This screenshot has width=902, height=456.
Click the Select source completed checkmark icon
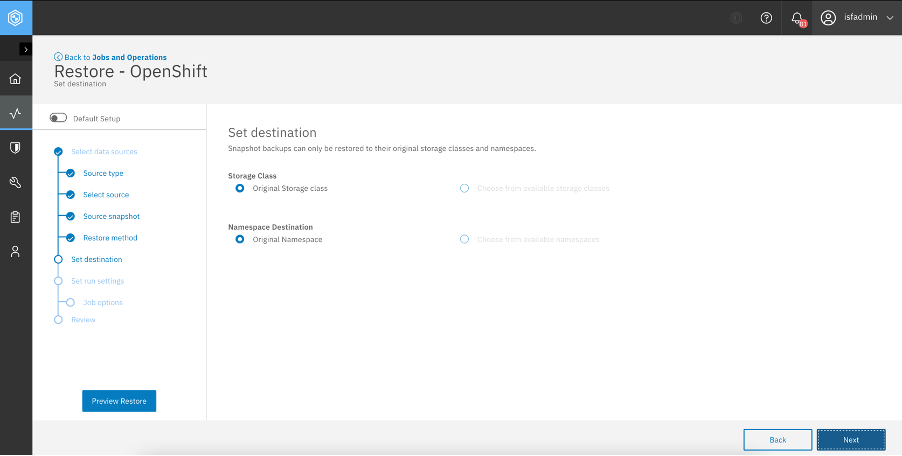70,195
